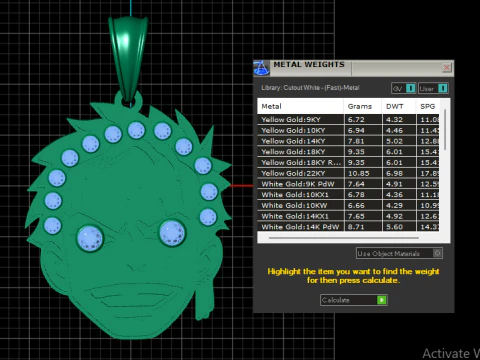This screenshot has width=480, height=360.
Task: Click the 5.02 DWT value
Action: point(394,141)
